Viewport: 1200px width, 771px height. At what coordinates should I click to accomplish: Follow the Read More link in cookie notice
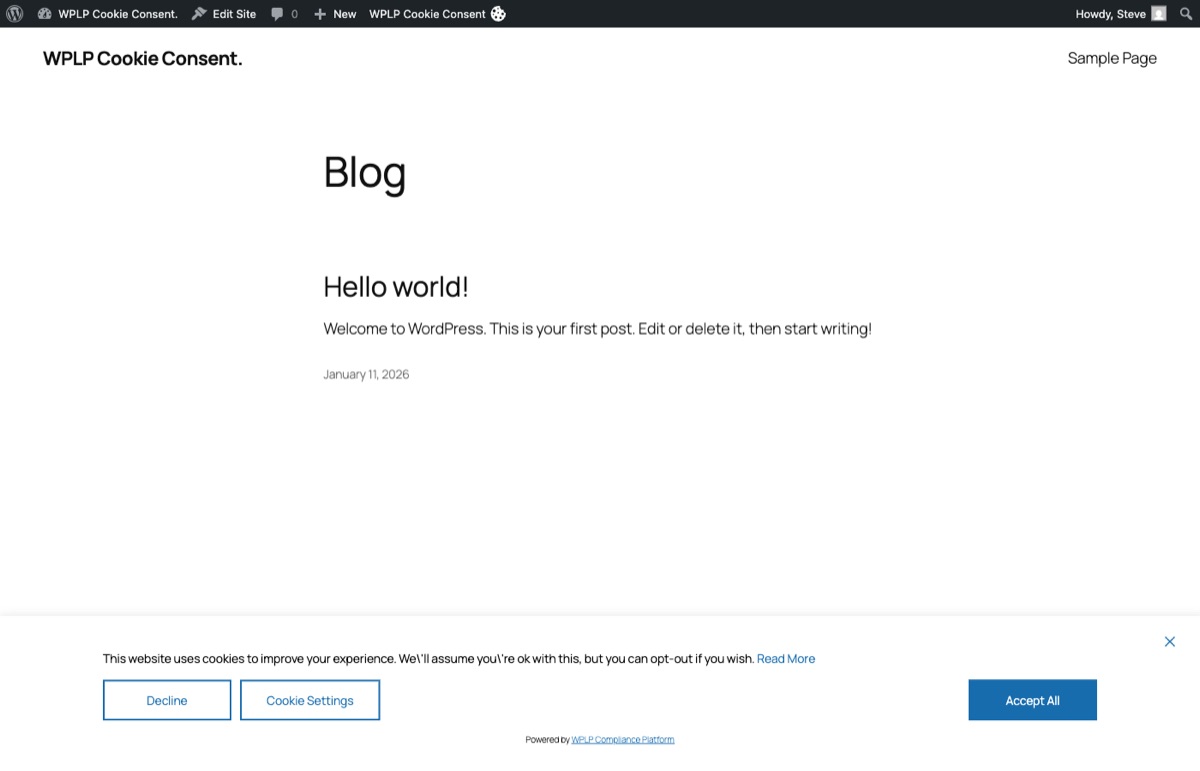pyautogui.click(x=786, y=659)
